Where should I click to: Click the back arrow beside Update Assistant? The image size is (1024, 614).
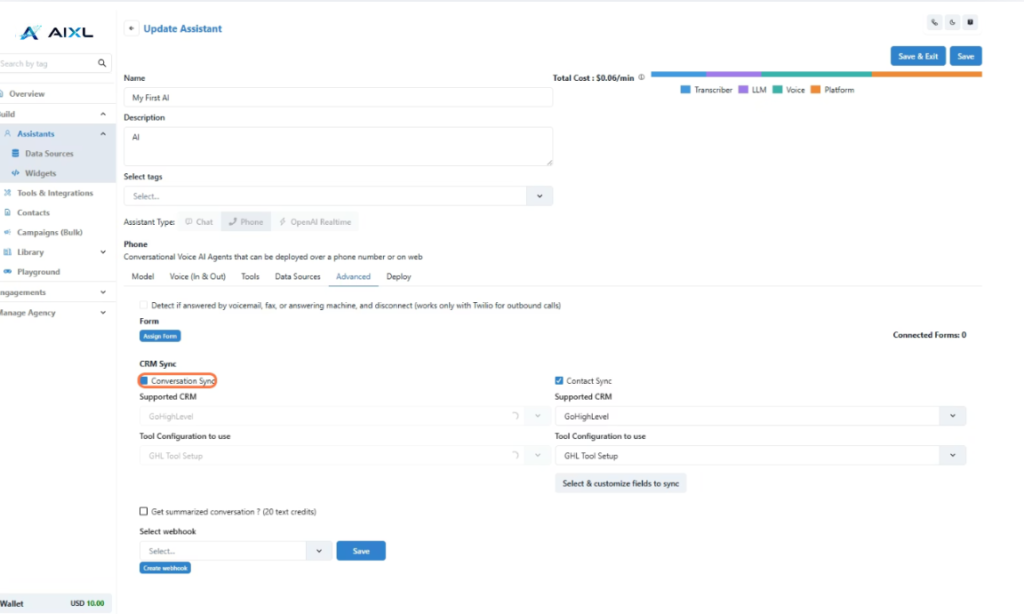tap(131, 29)
